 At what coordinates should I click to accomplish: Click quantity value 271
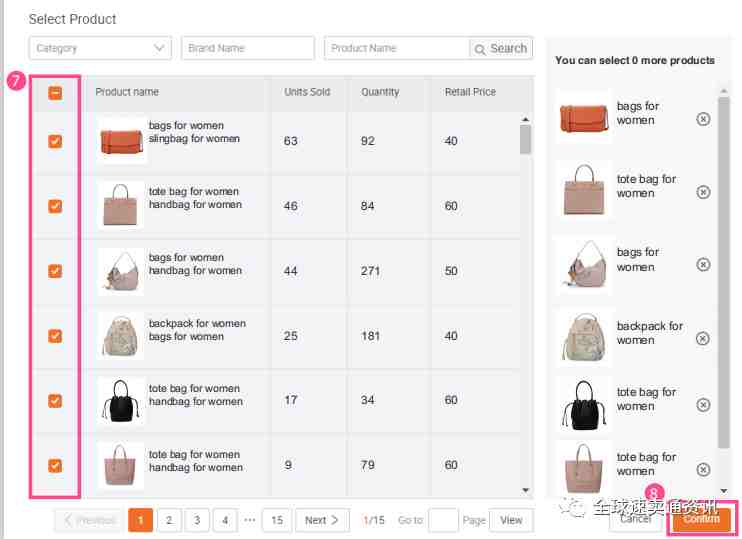[370, 271]
